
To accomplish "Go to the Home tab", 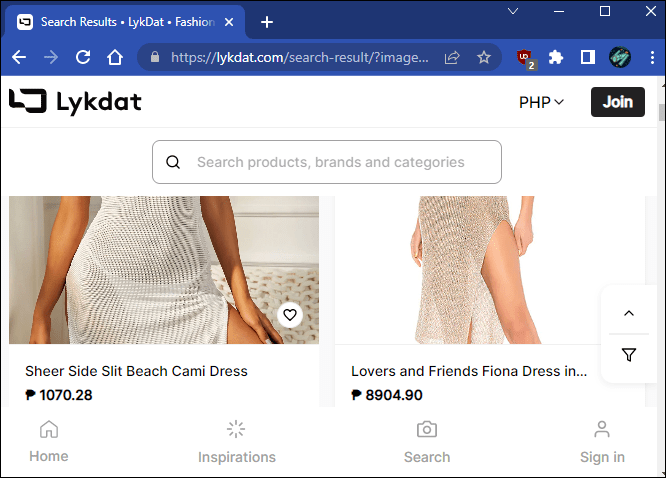I will [x=48, y=441].
